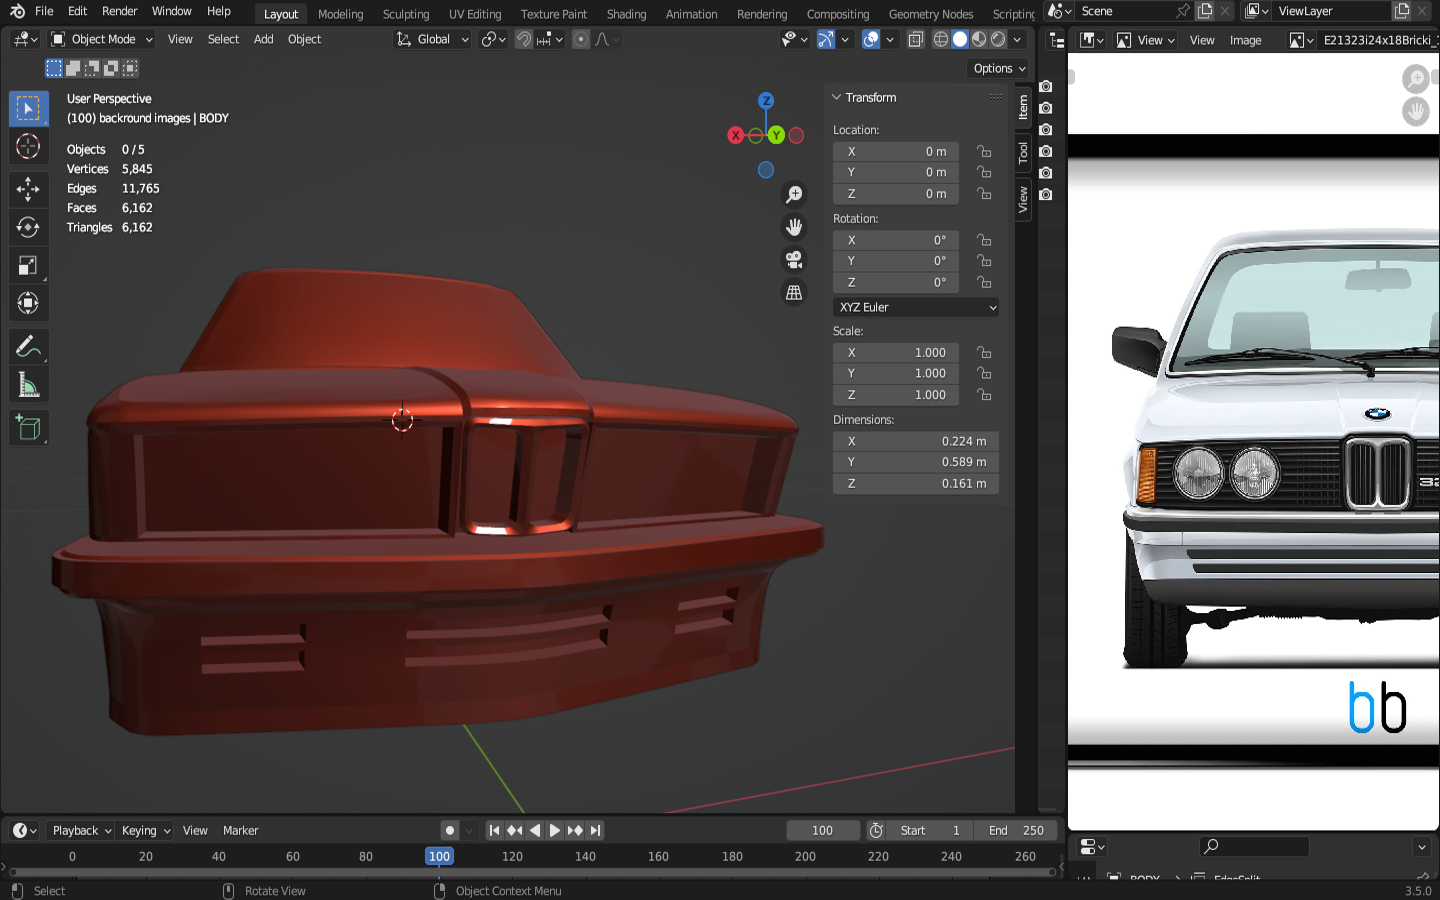
Task: Switch to the Sculpting workspace tab
Action: (x=405, y=14)
